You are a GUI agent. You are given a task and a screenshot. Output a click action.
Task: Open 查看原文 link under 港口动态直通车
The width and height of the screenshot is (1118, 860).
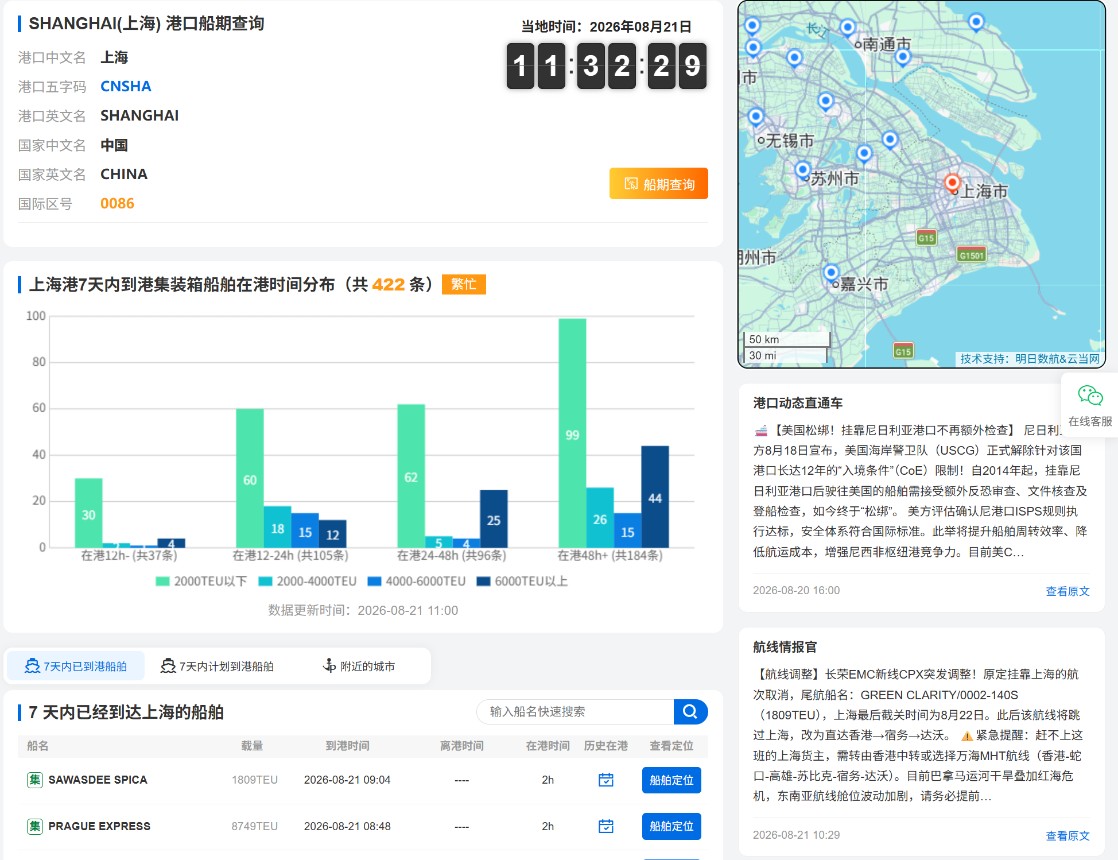[x=1067, y=591]
